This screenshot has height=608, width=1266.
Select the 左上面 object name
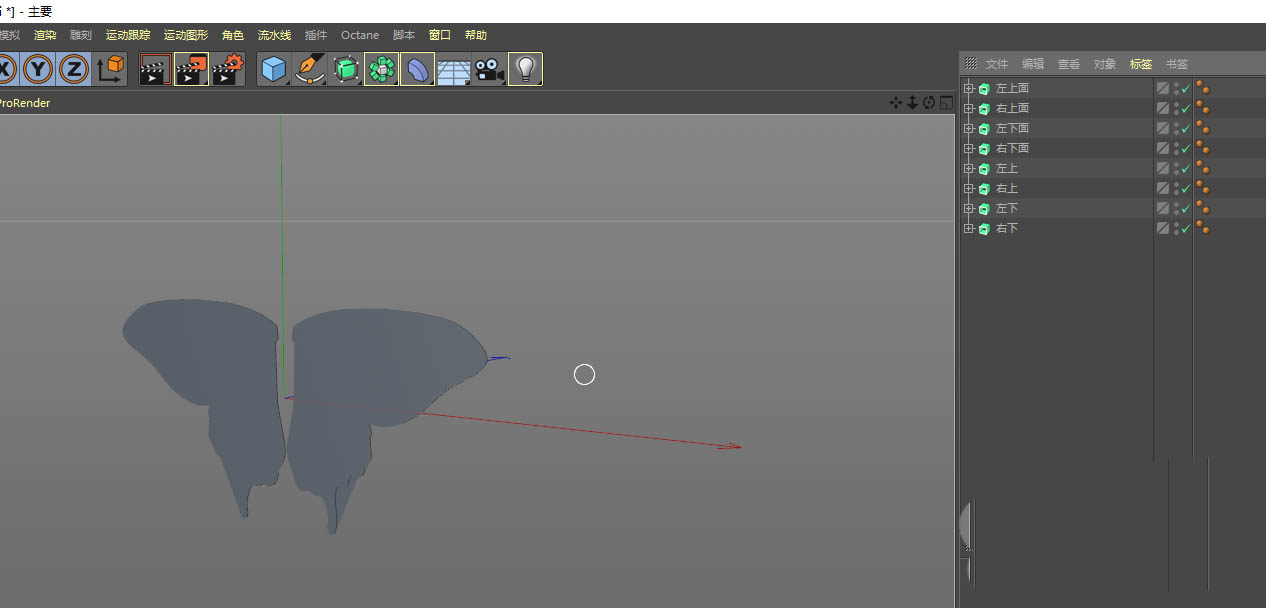point(1012,88)
